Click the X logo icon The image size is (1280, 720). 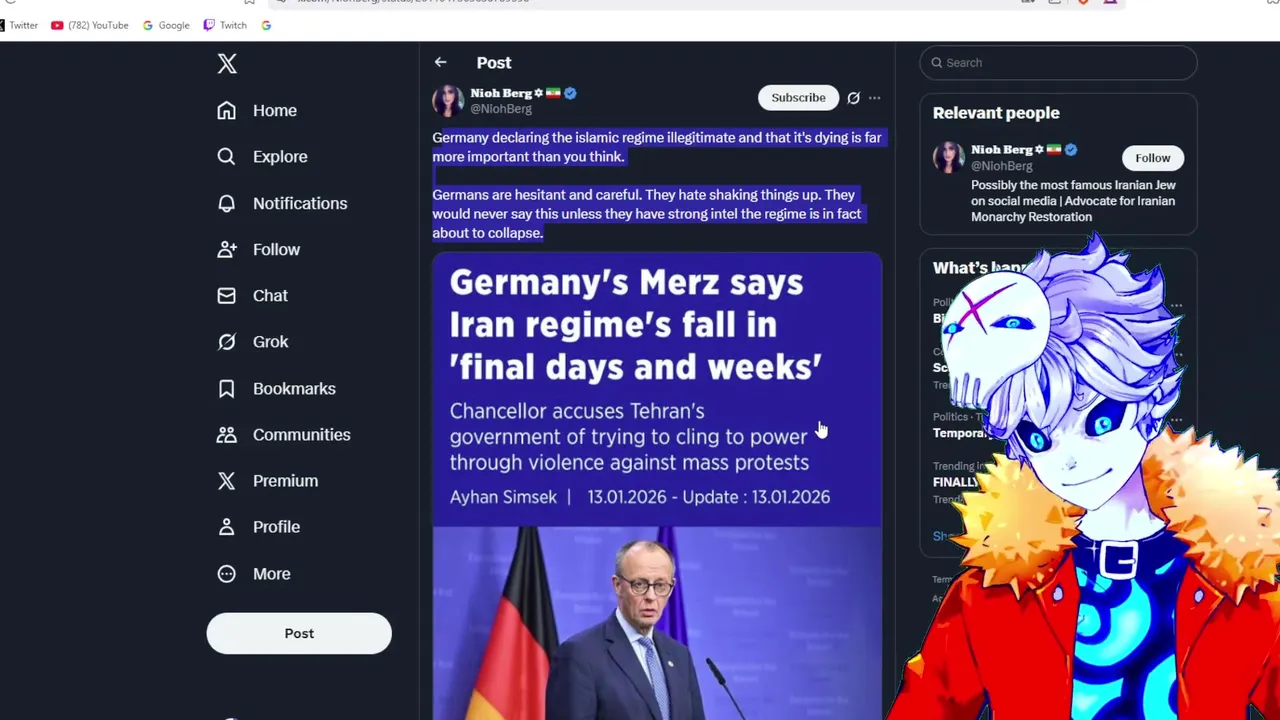coord(227,64)
